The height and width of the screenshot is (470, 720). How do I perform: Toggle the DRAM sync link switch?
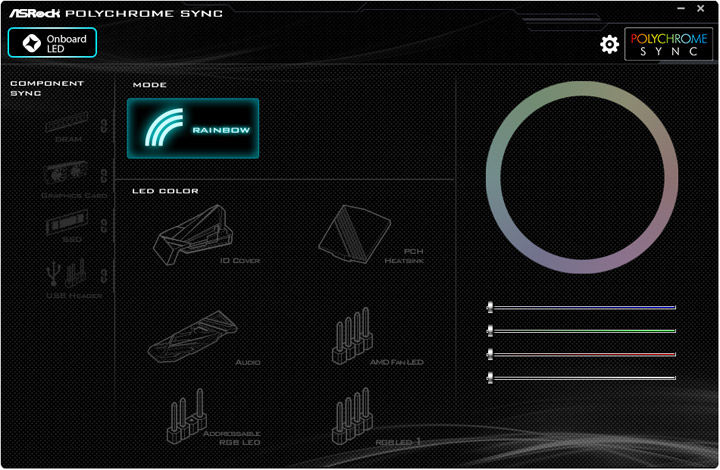point(104,125)
